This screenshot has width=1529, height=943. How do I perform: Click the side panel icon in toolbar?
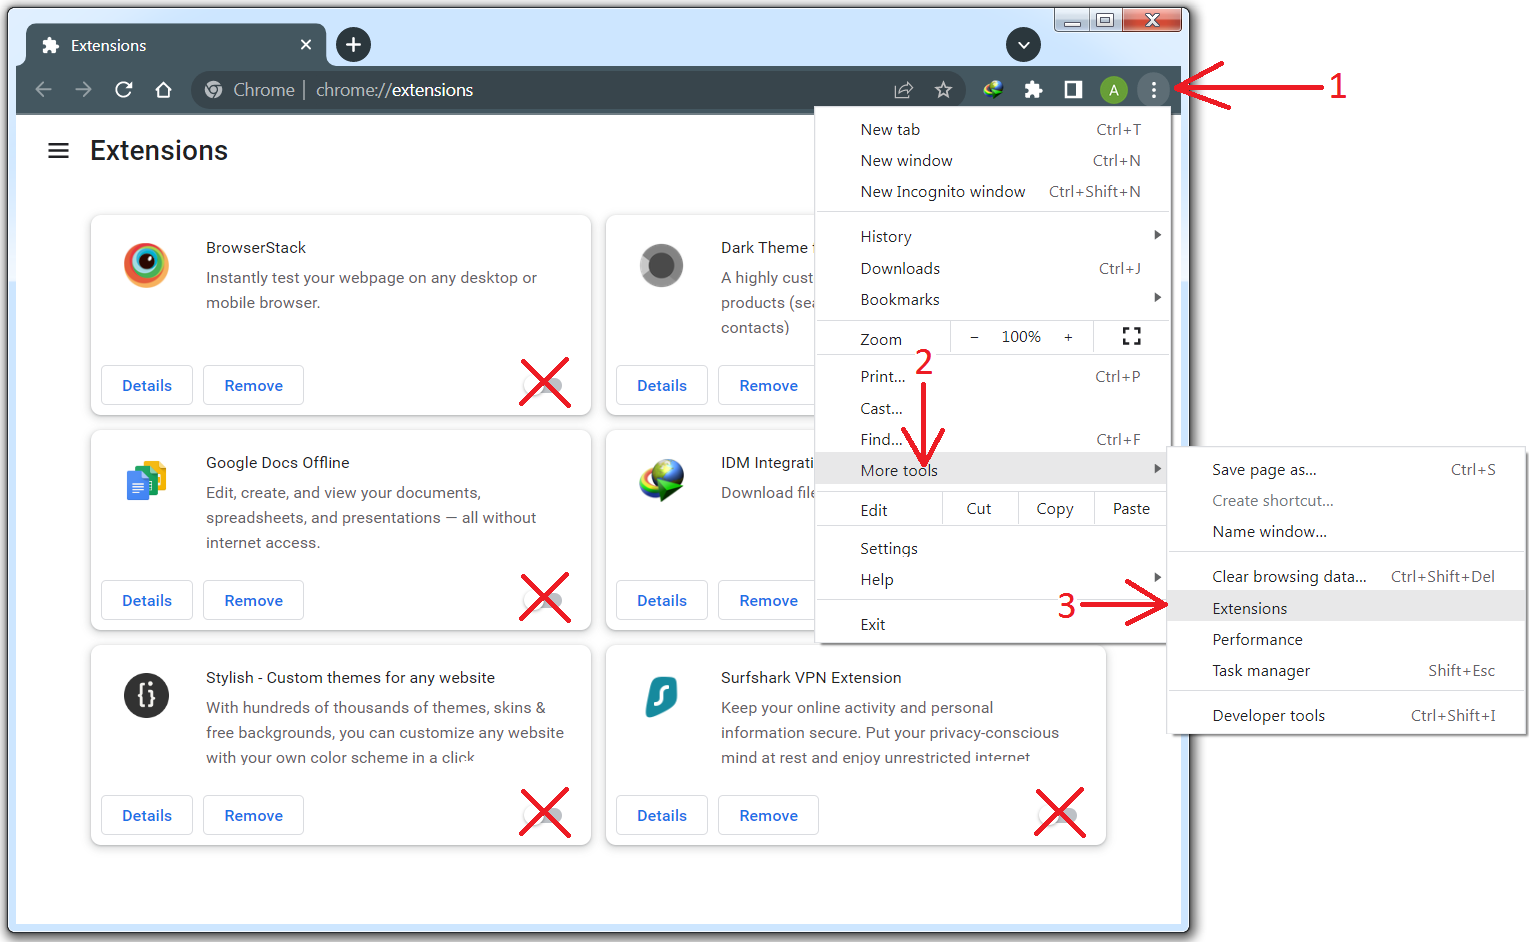coord(1072,89)
